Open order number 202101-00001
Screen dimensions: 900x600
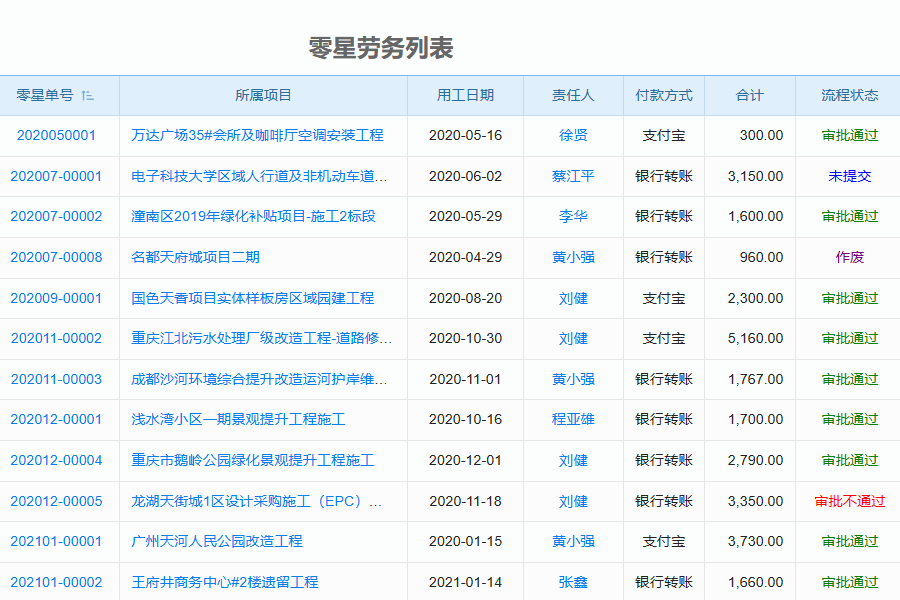56,541
